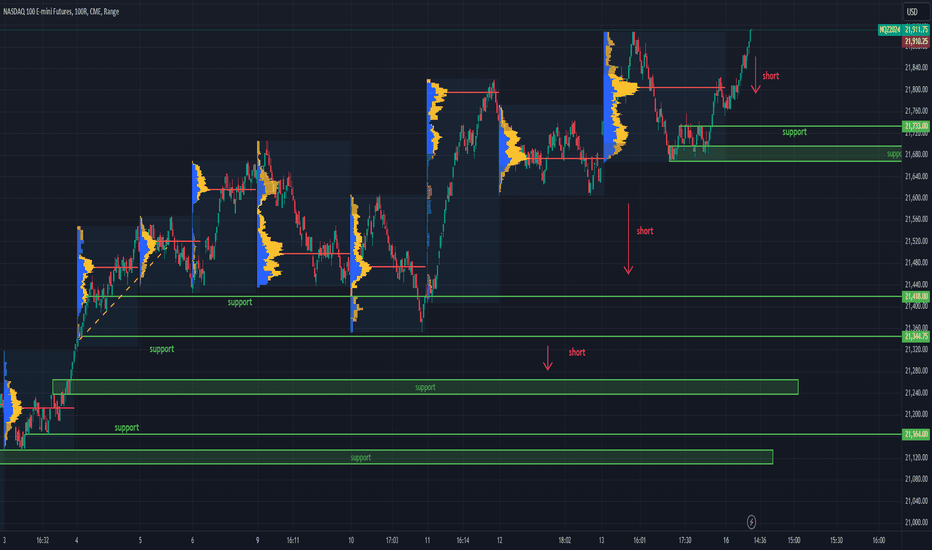Click the 21,760.00 price axis value
This screenshot has width=932, height=550.
(x=916, y=111)
